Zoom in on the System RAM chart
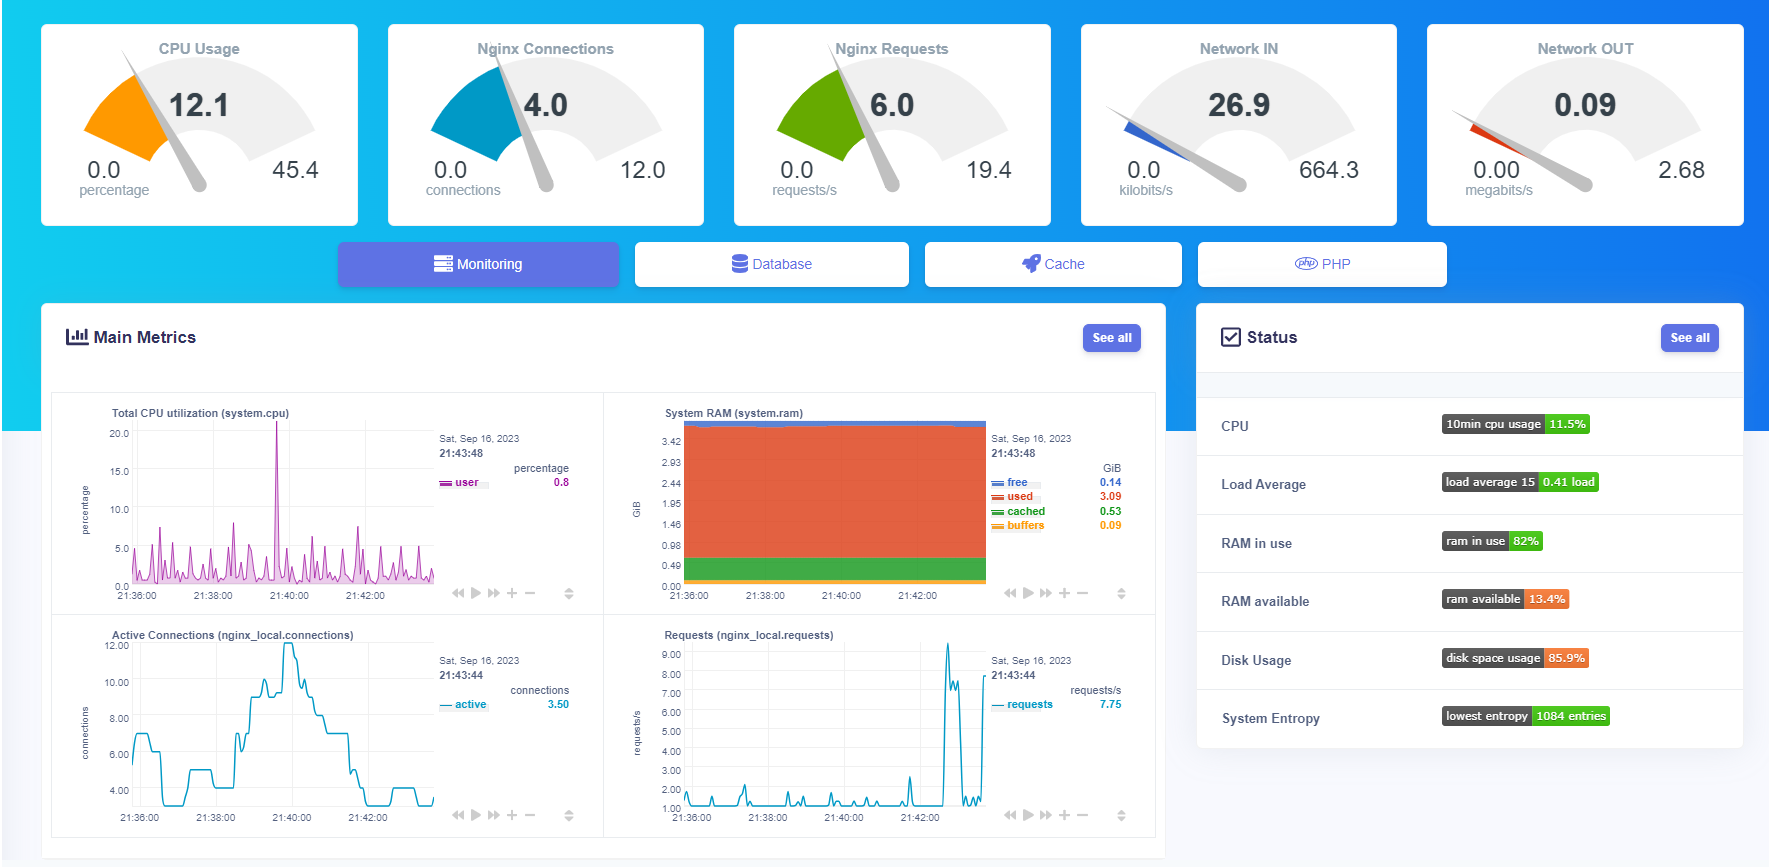 point(1064,593)
